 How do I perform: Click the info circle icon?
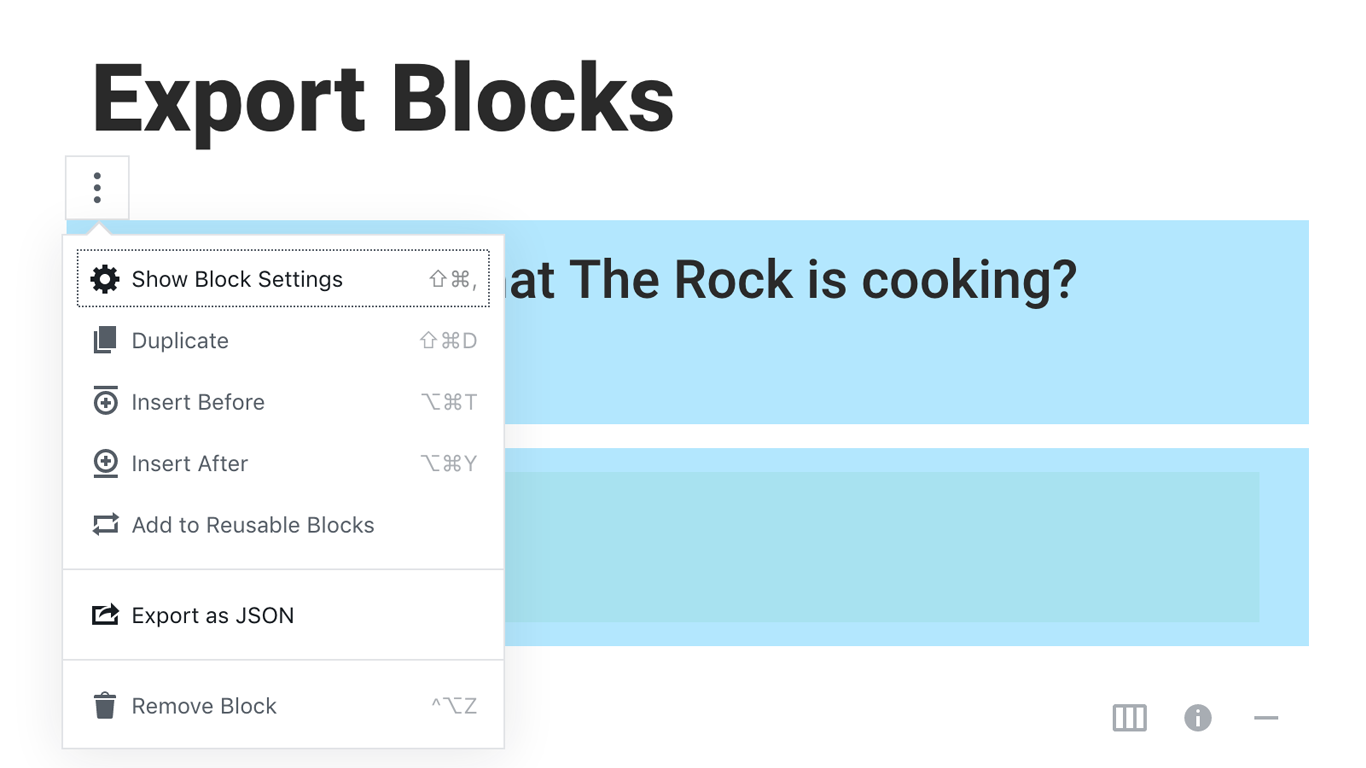point(1198,718)
